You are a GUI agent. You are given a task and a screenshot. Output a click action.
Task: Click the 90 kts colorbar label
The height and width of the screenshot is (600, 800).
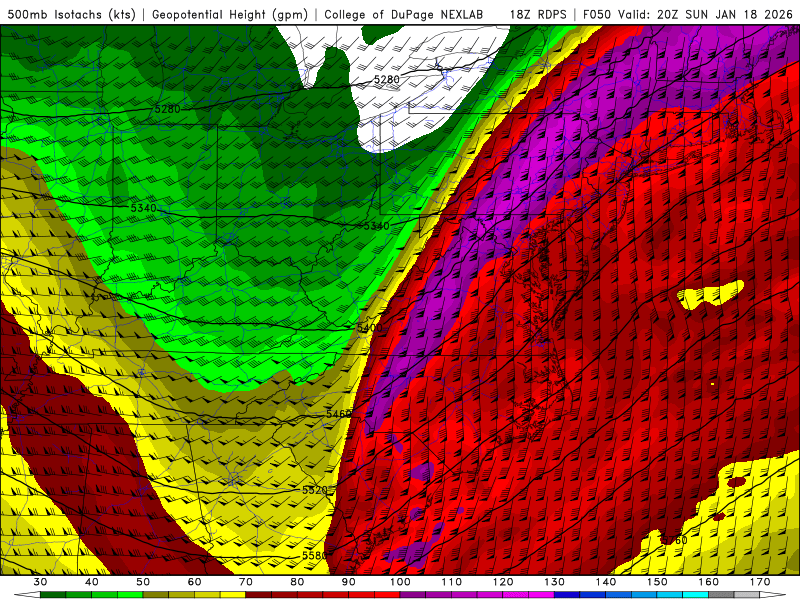click(x=349, y=582)
